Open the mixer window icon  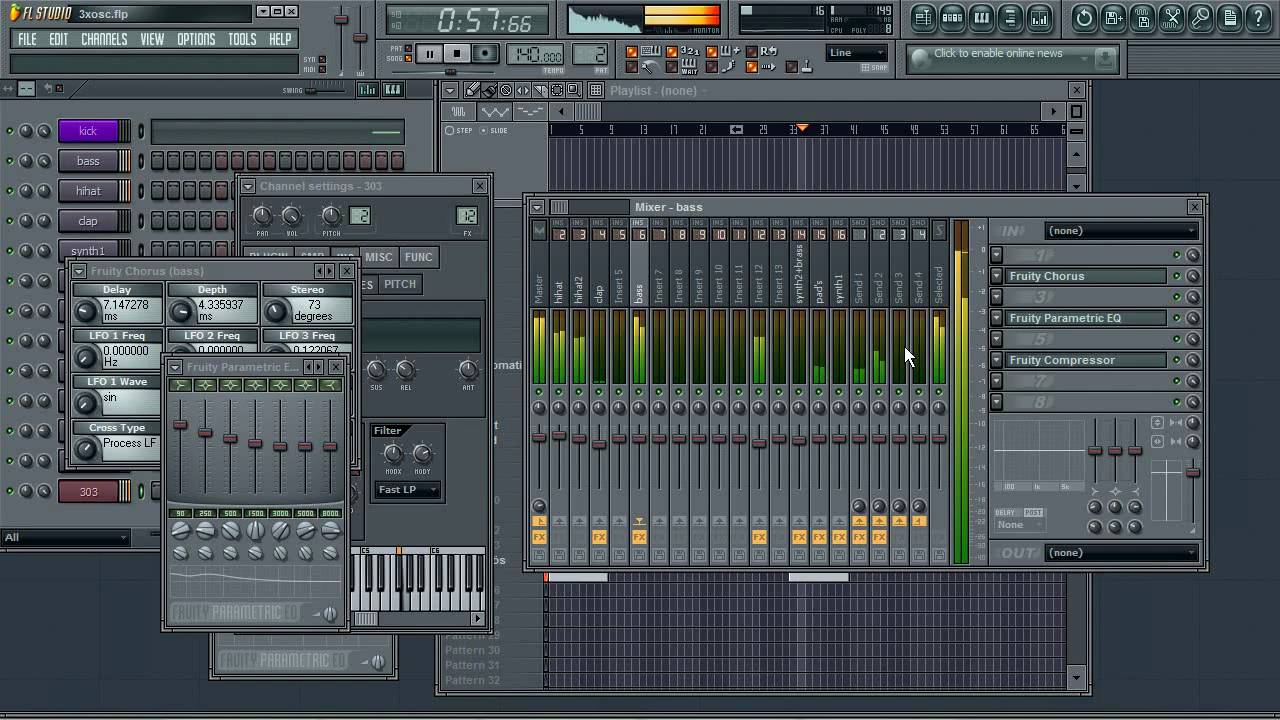tap(1039, 17)
